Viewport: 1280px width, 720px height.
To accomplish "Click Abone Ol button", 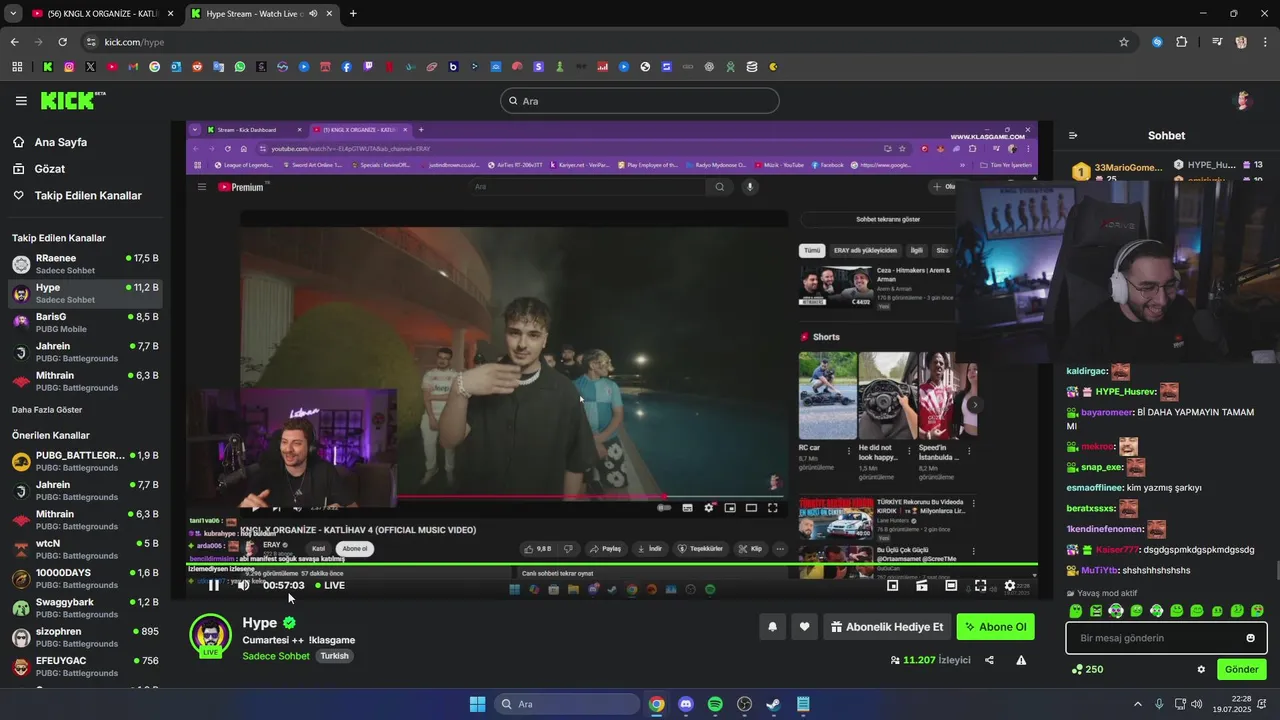I will click(x=995, y=627).
